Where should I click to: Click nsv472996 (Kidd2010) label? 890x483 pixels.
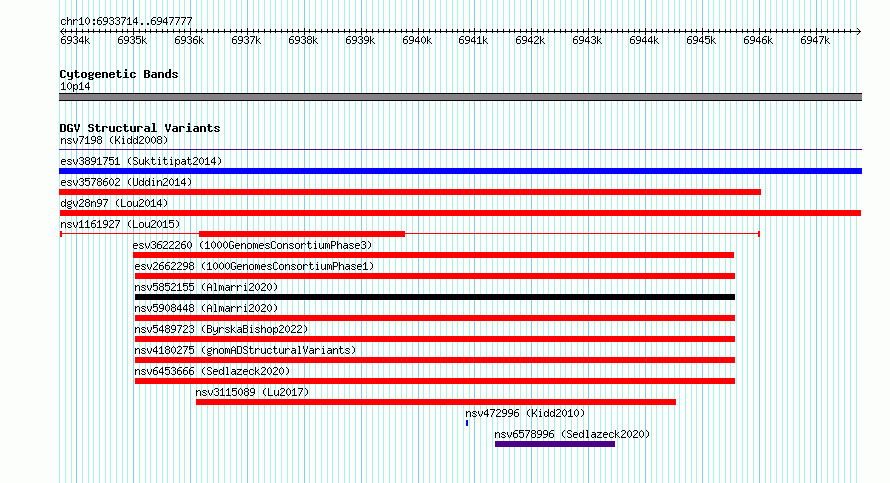[525, 413]
